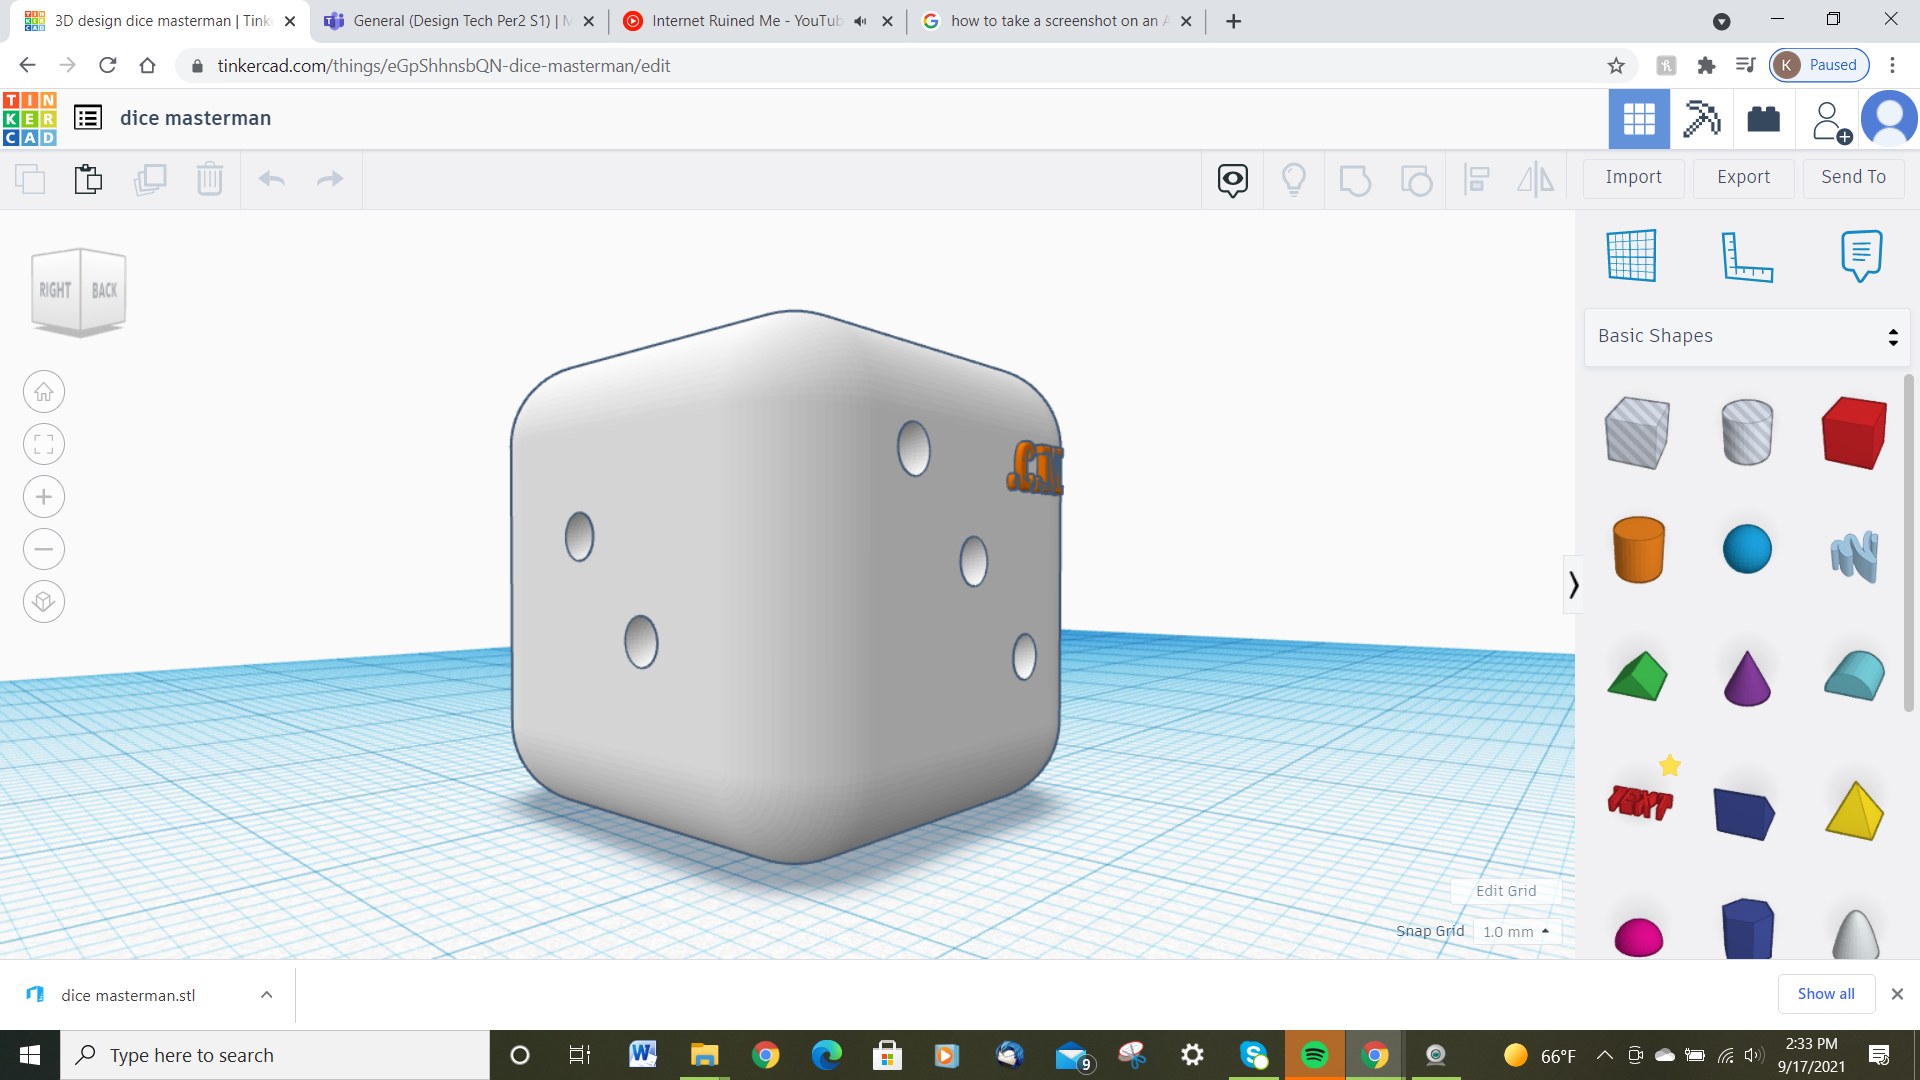The width and height of the screenshot is (1920, 1080).
Task: Click the Duplicate and repeat icon
Action: point(150,179)
